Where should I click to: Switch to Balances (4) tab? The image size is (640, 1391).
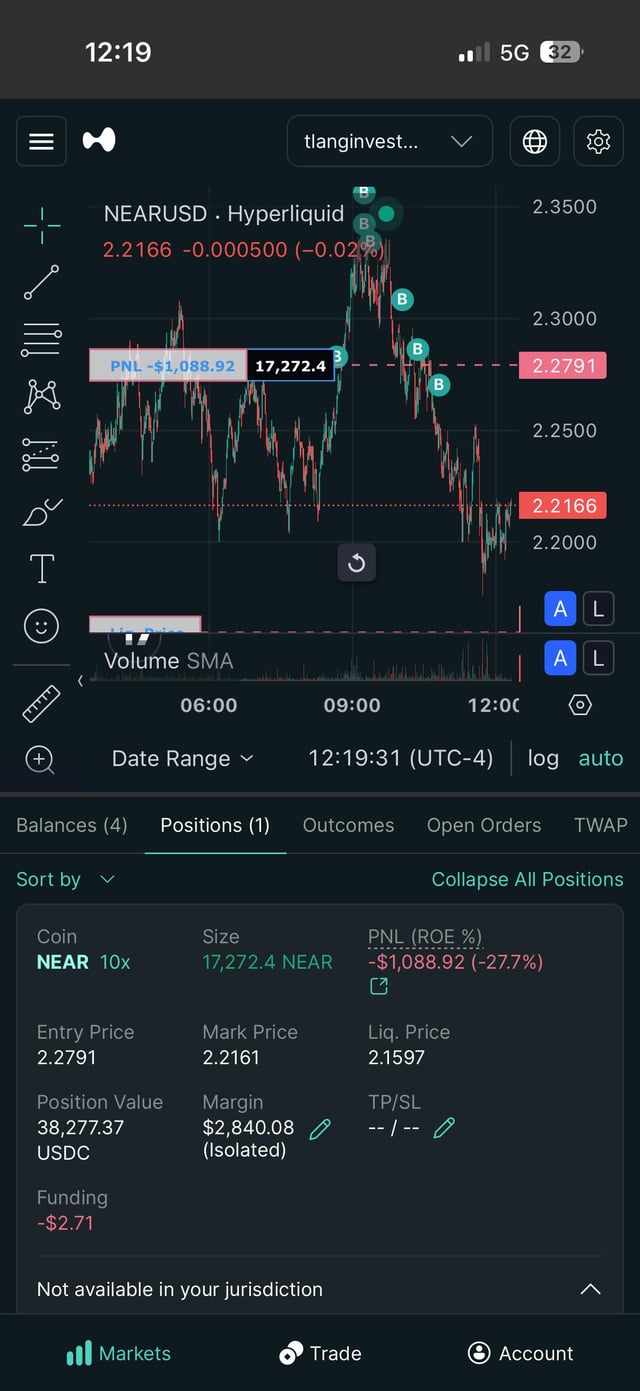pyautogui.click(x=72, y=825)
